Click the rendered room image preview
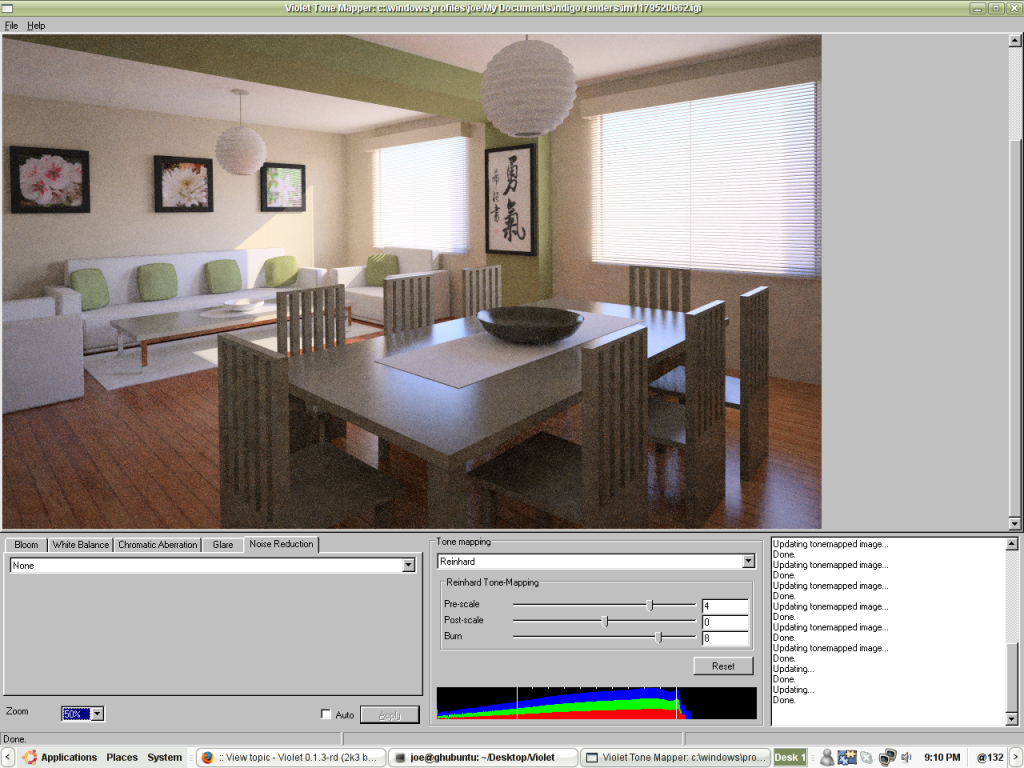The height and width of the screenshot is (768, 1024). click(411, 281)
